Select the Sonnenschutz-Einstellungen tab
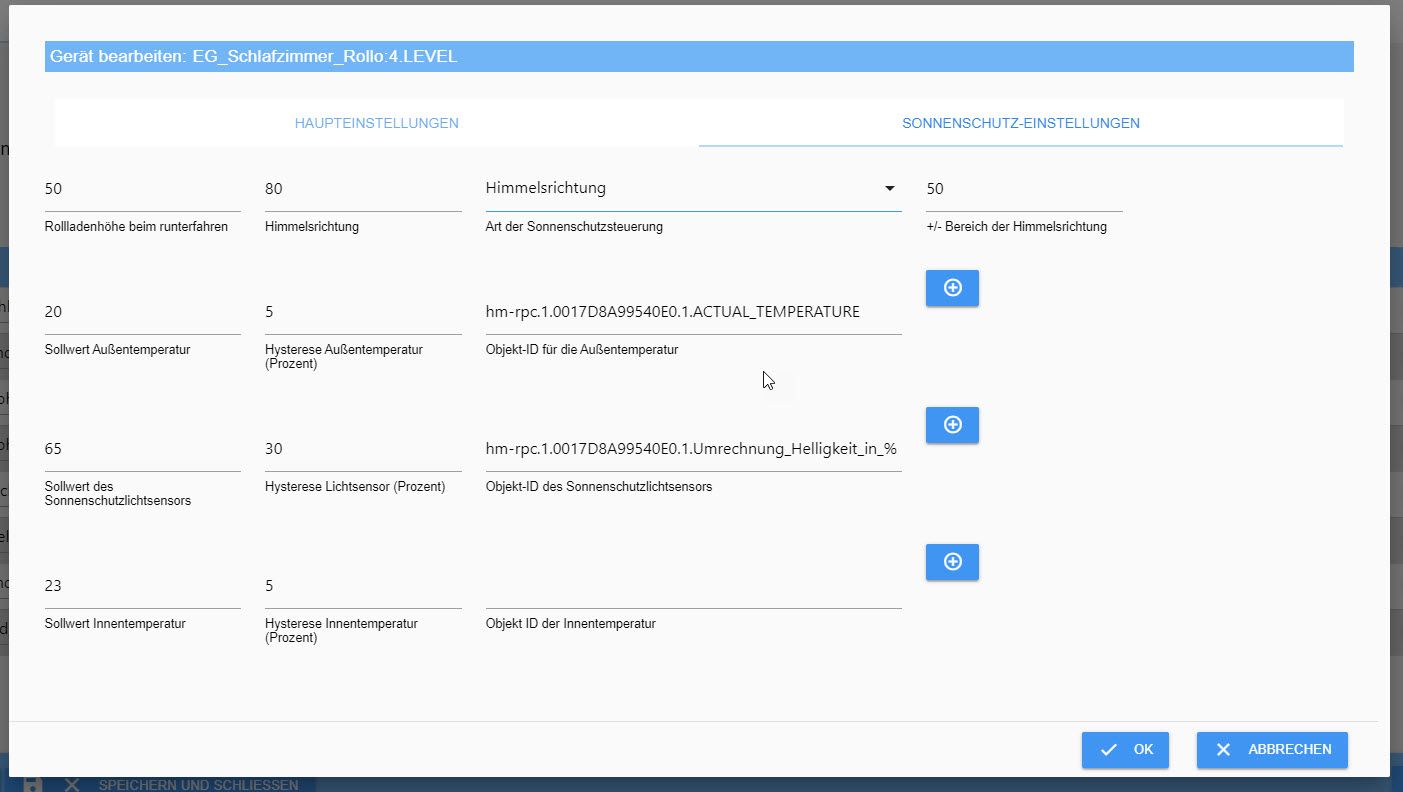This screenshot has height=792, width=1403. click(x=1021, y=123)
